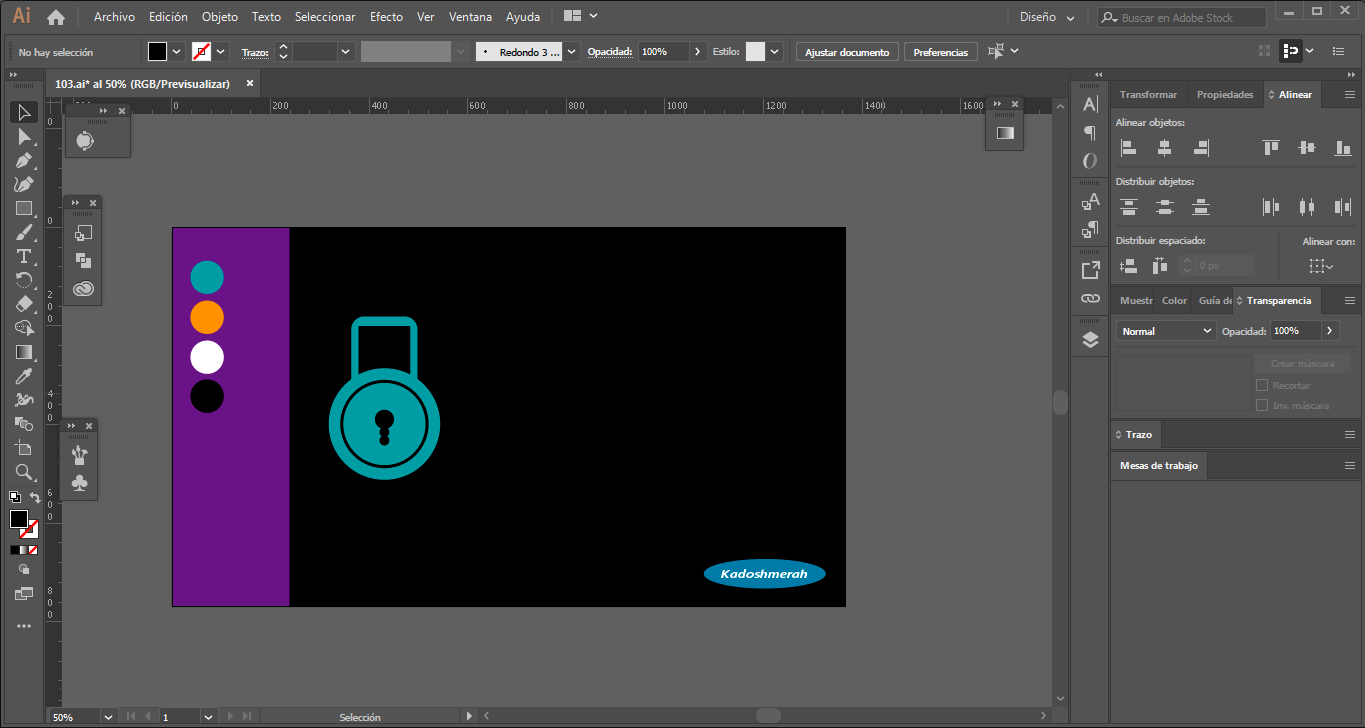Select the Selection tool arrow
Screen dimensions: 1365x728
click(24, 112)
